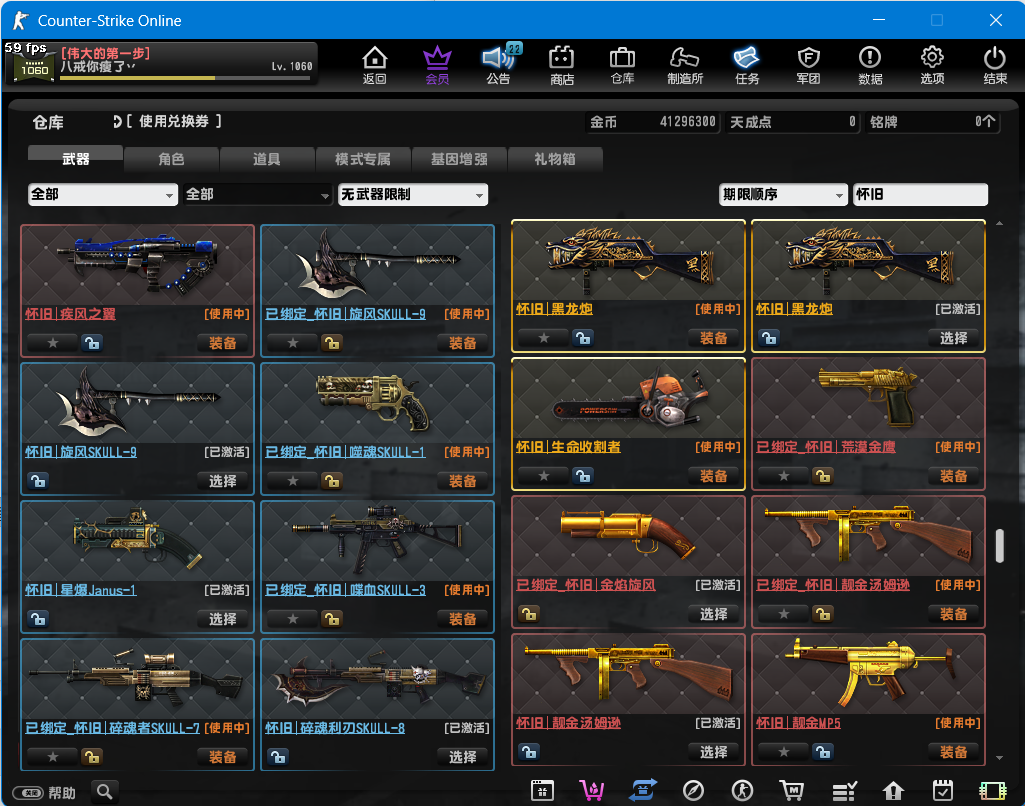Click the scroll-up arrow of inventory list
Screen dimensions: 1025x806
point(1000,224)
